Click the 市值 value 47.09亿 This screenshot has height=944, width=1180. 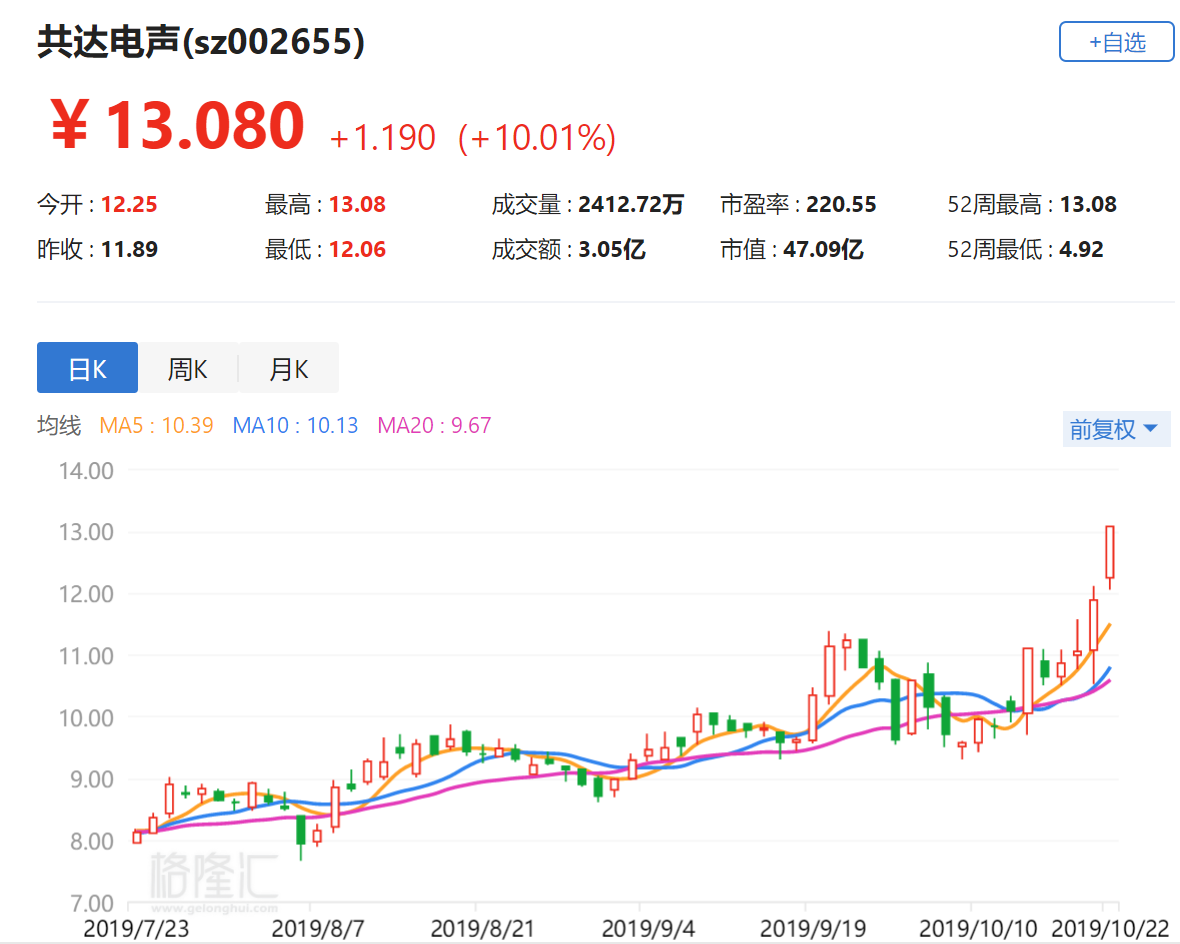(823, 249)
